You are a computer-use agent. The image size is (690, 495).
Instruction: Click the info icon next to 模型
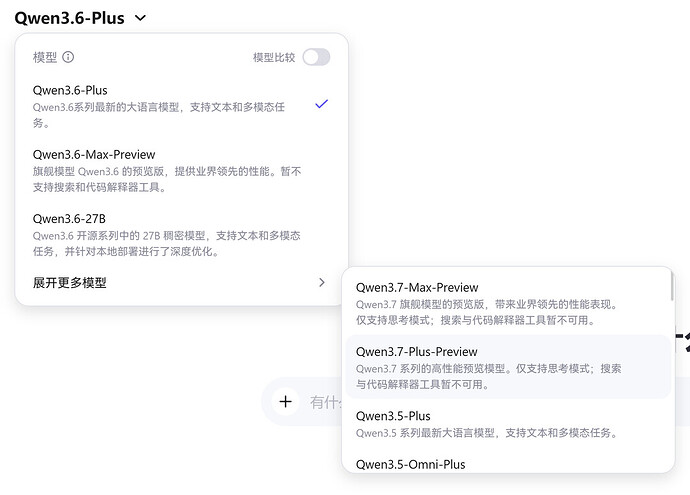pyautogui.click(x=68, y=57)
